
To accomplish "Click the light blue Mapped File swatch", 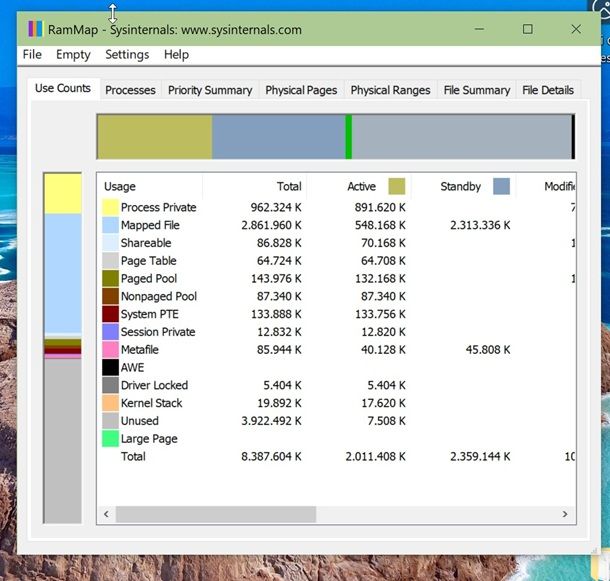I will (x=110, y=225).
